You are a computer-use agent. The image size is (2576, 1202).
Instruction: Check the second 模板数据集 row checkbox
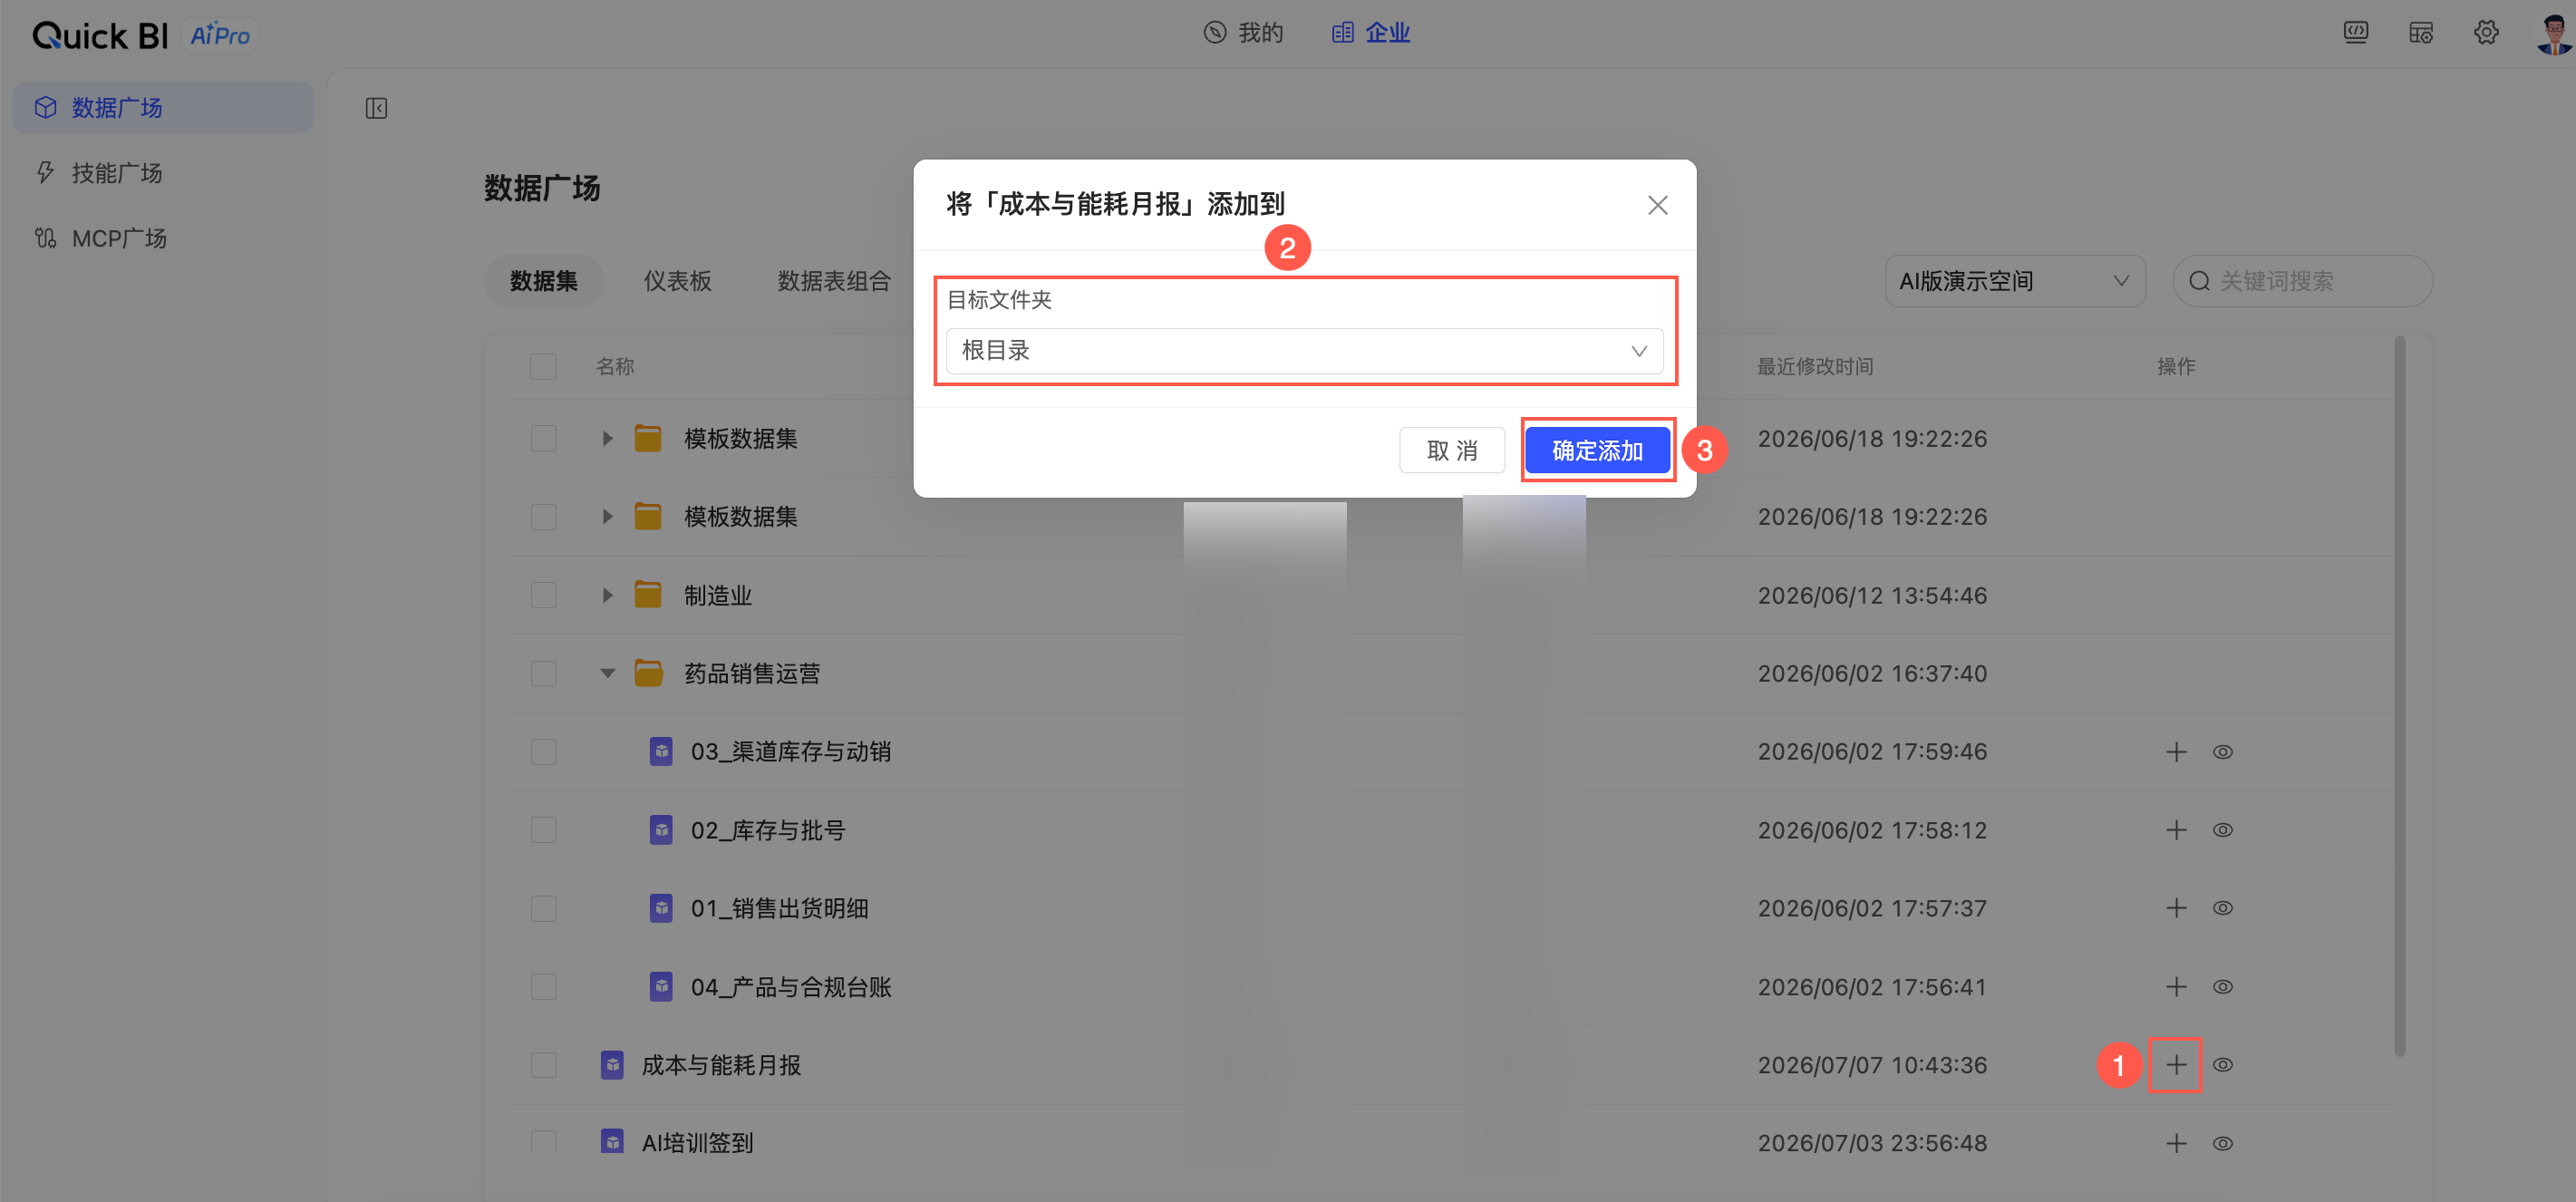pyautogui.click(x=543, y=517)
